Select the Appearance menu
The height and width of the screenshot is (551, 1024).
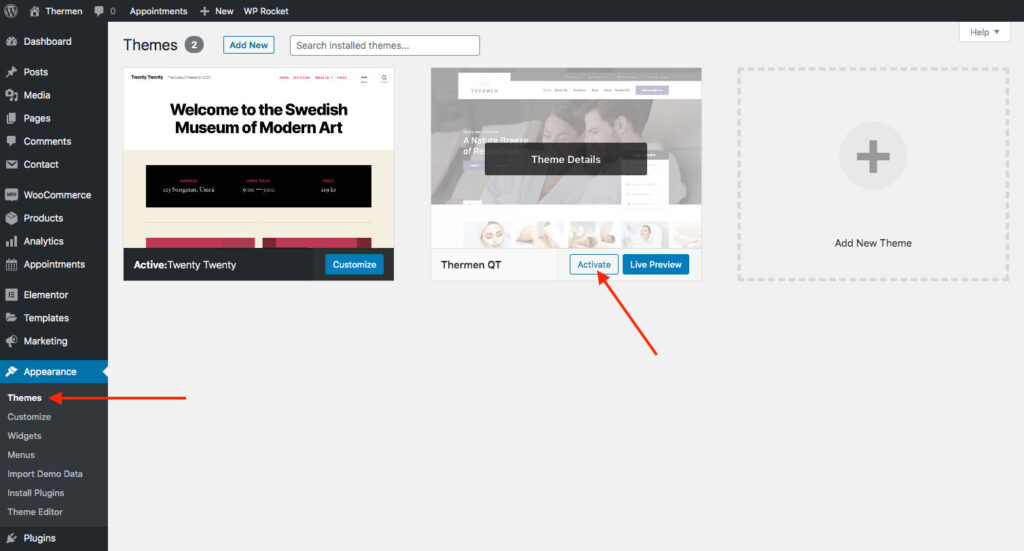(x=50, y=371)
